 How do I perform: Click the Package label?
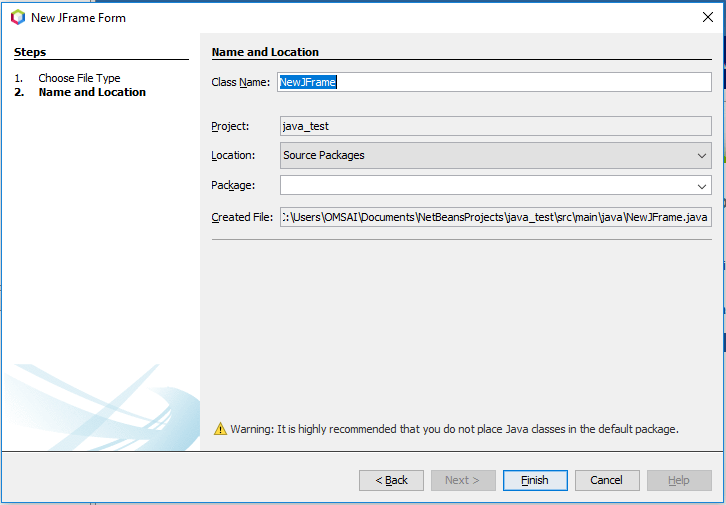click(x=233, y=185)
